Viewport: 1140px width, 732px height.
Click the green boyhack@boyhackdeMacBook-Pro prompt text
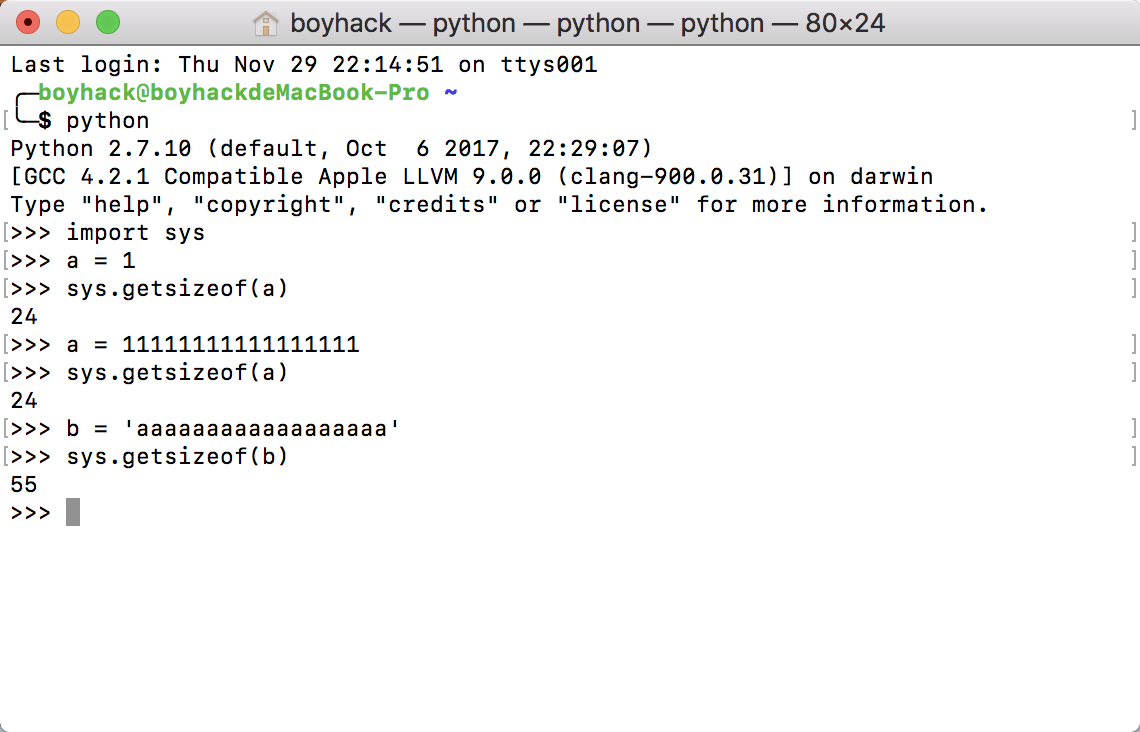[x=233, y=92]
